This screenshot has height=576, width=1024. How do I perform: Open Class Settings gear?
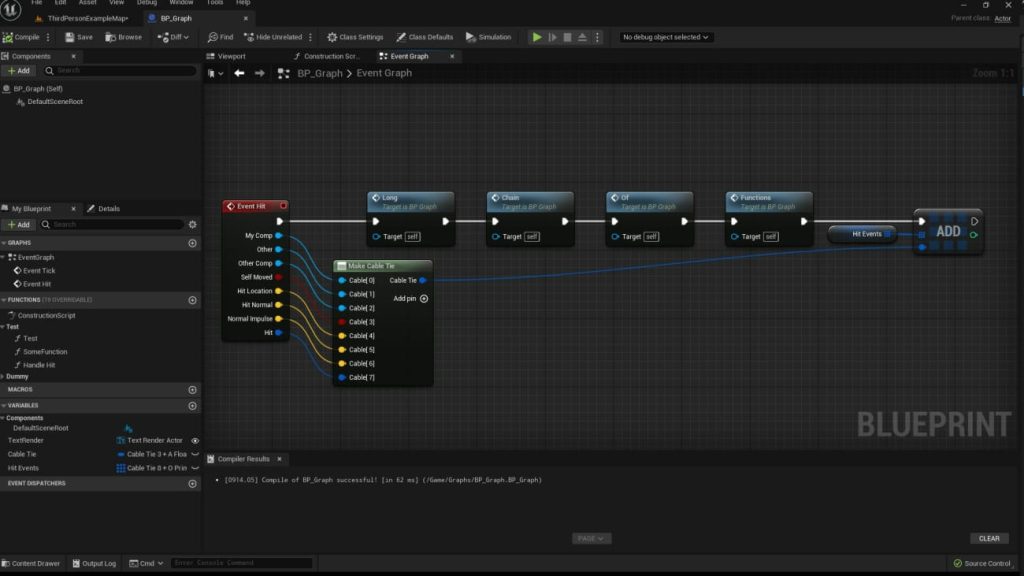point(332,37)
